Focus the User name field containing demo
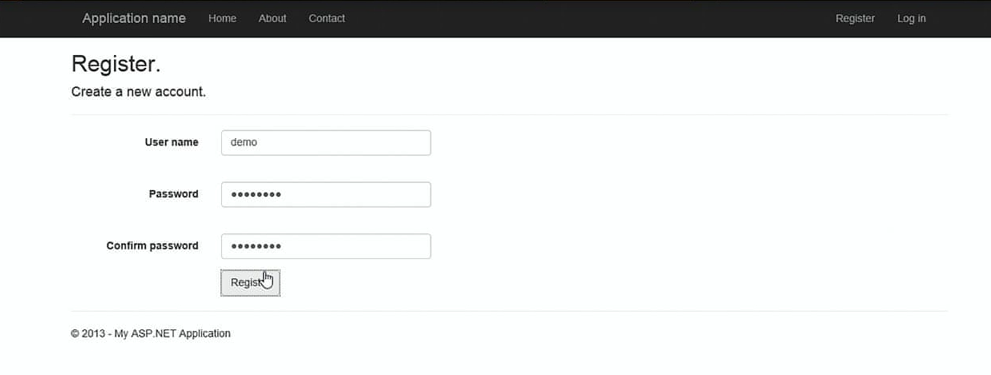Viewport: 991px width, 375px height. [326, 142]
